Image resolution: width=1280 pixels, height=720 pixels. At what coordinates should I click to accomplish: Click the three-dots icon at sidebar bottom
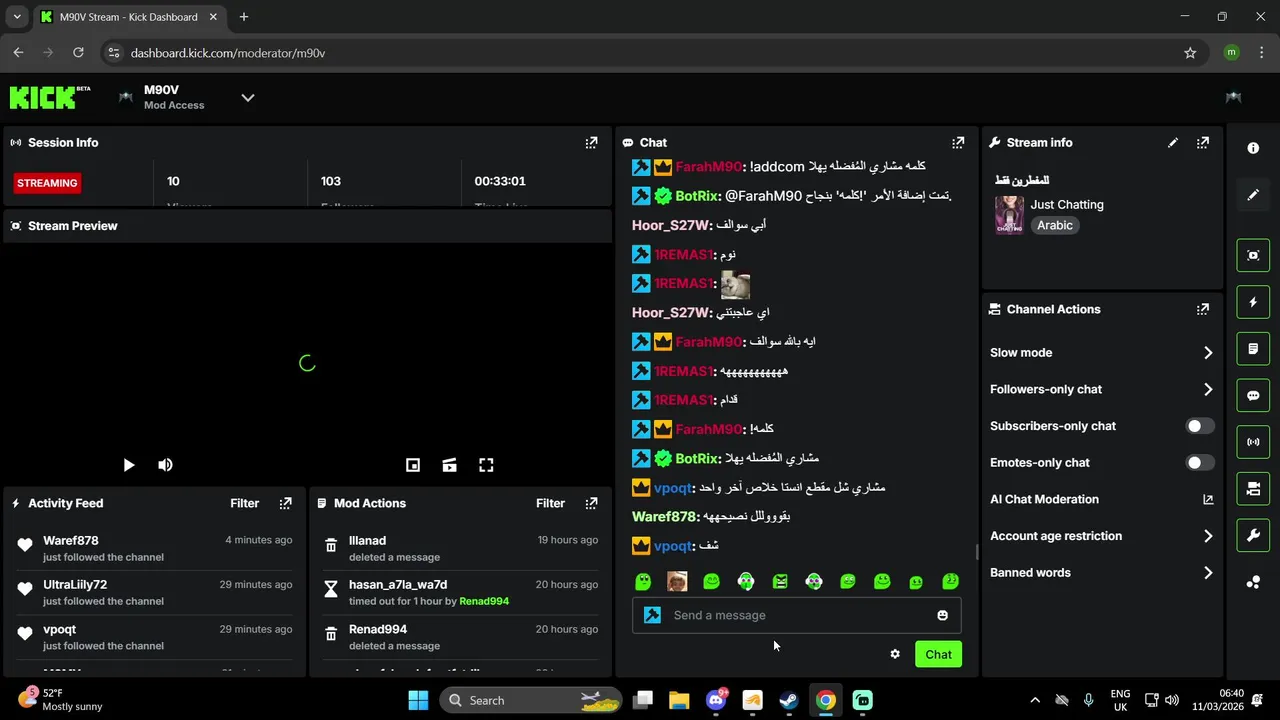[1253, 582]
